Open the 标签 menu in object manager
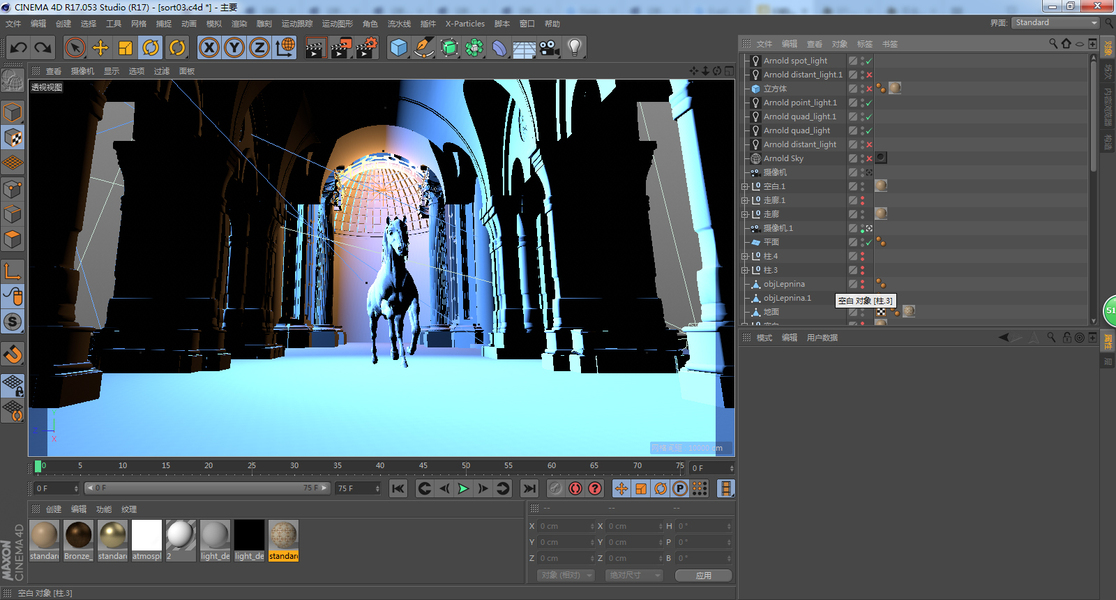Image resolution: width=1116 pixels, height=600 pixels. 865,44
